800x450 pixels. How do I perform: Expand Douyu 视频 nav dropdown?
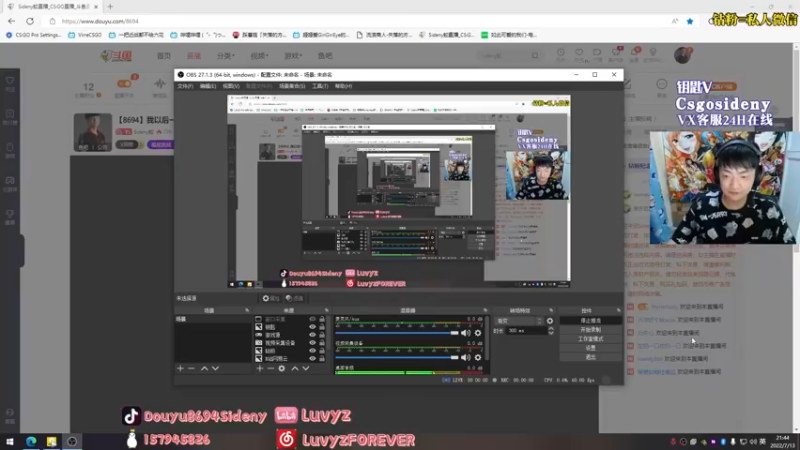tap(259, 56)
